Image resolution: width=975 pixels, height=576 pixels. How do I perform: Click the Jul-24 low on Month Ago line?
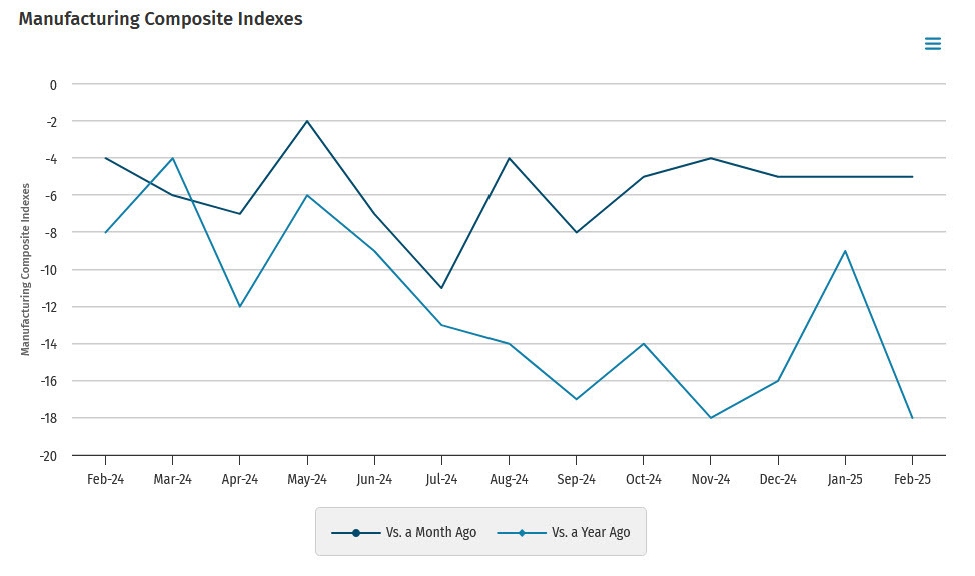coord(442,288)
